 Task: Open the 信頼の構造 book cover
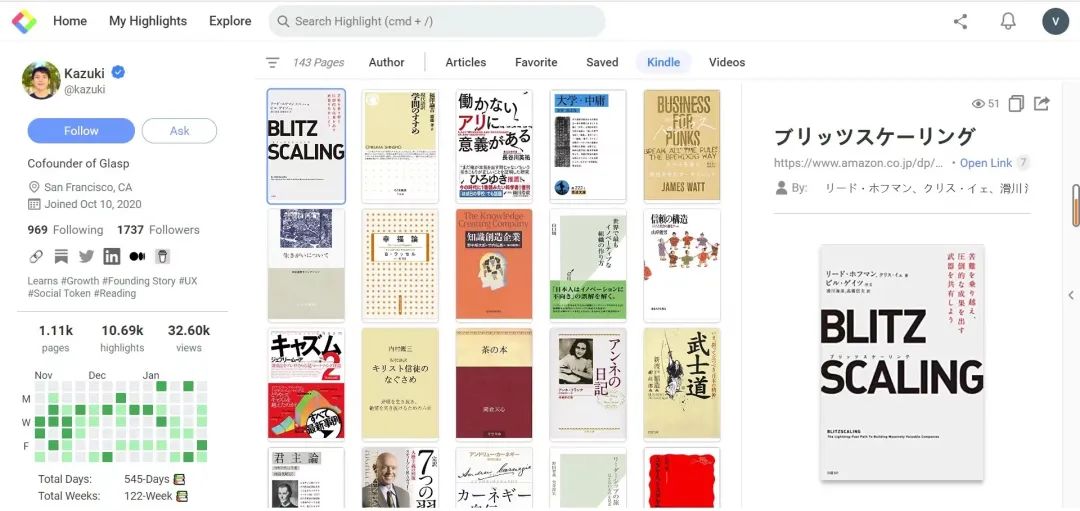682,264
